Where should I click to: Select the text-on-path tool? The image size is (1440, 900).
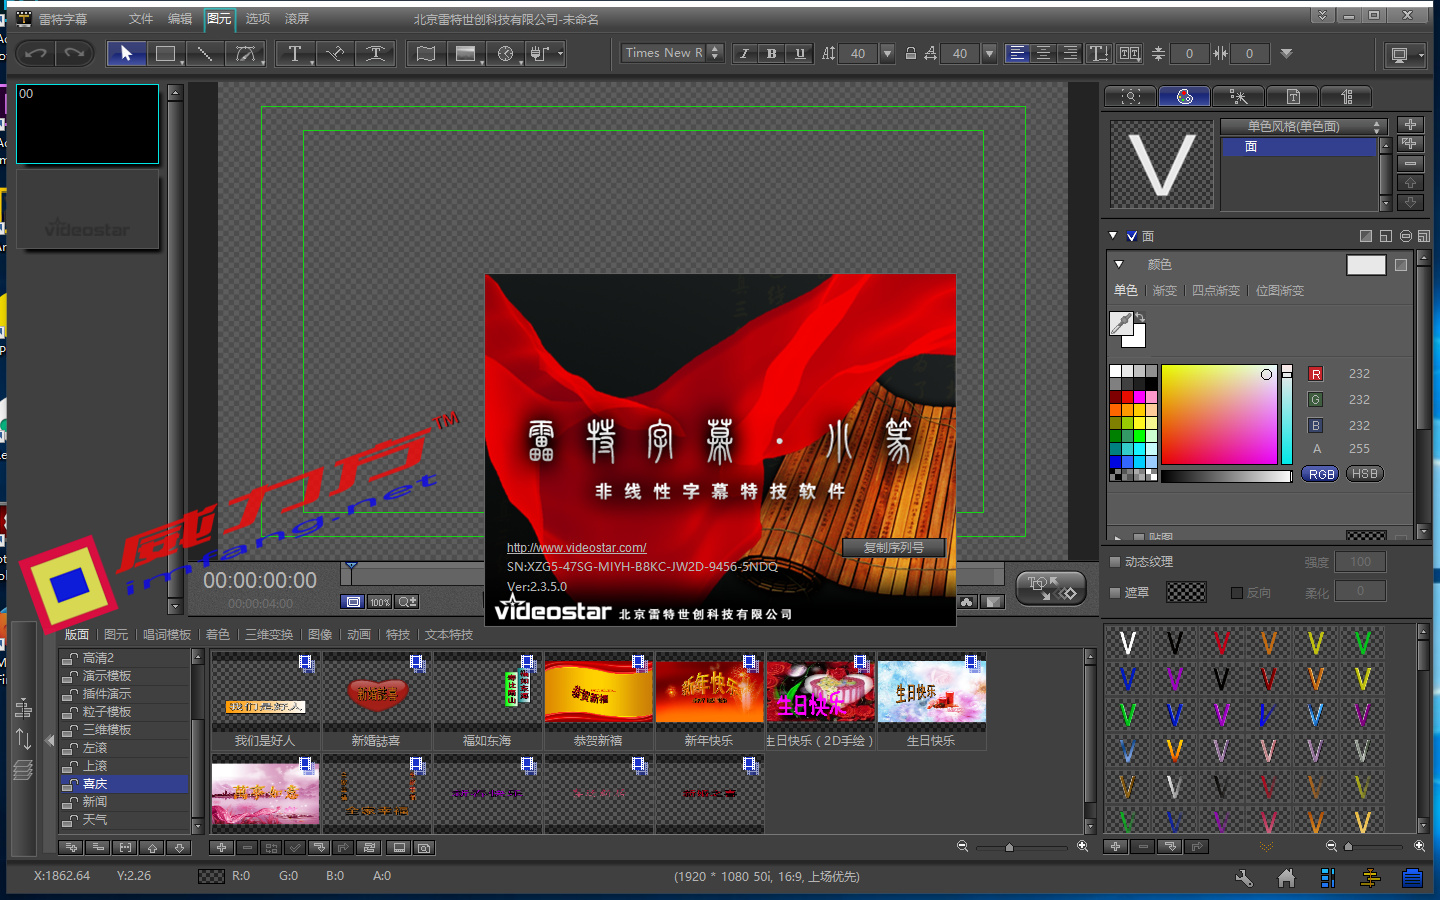[335, 53]
